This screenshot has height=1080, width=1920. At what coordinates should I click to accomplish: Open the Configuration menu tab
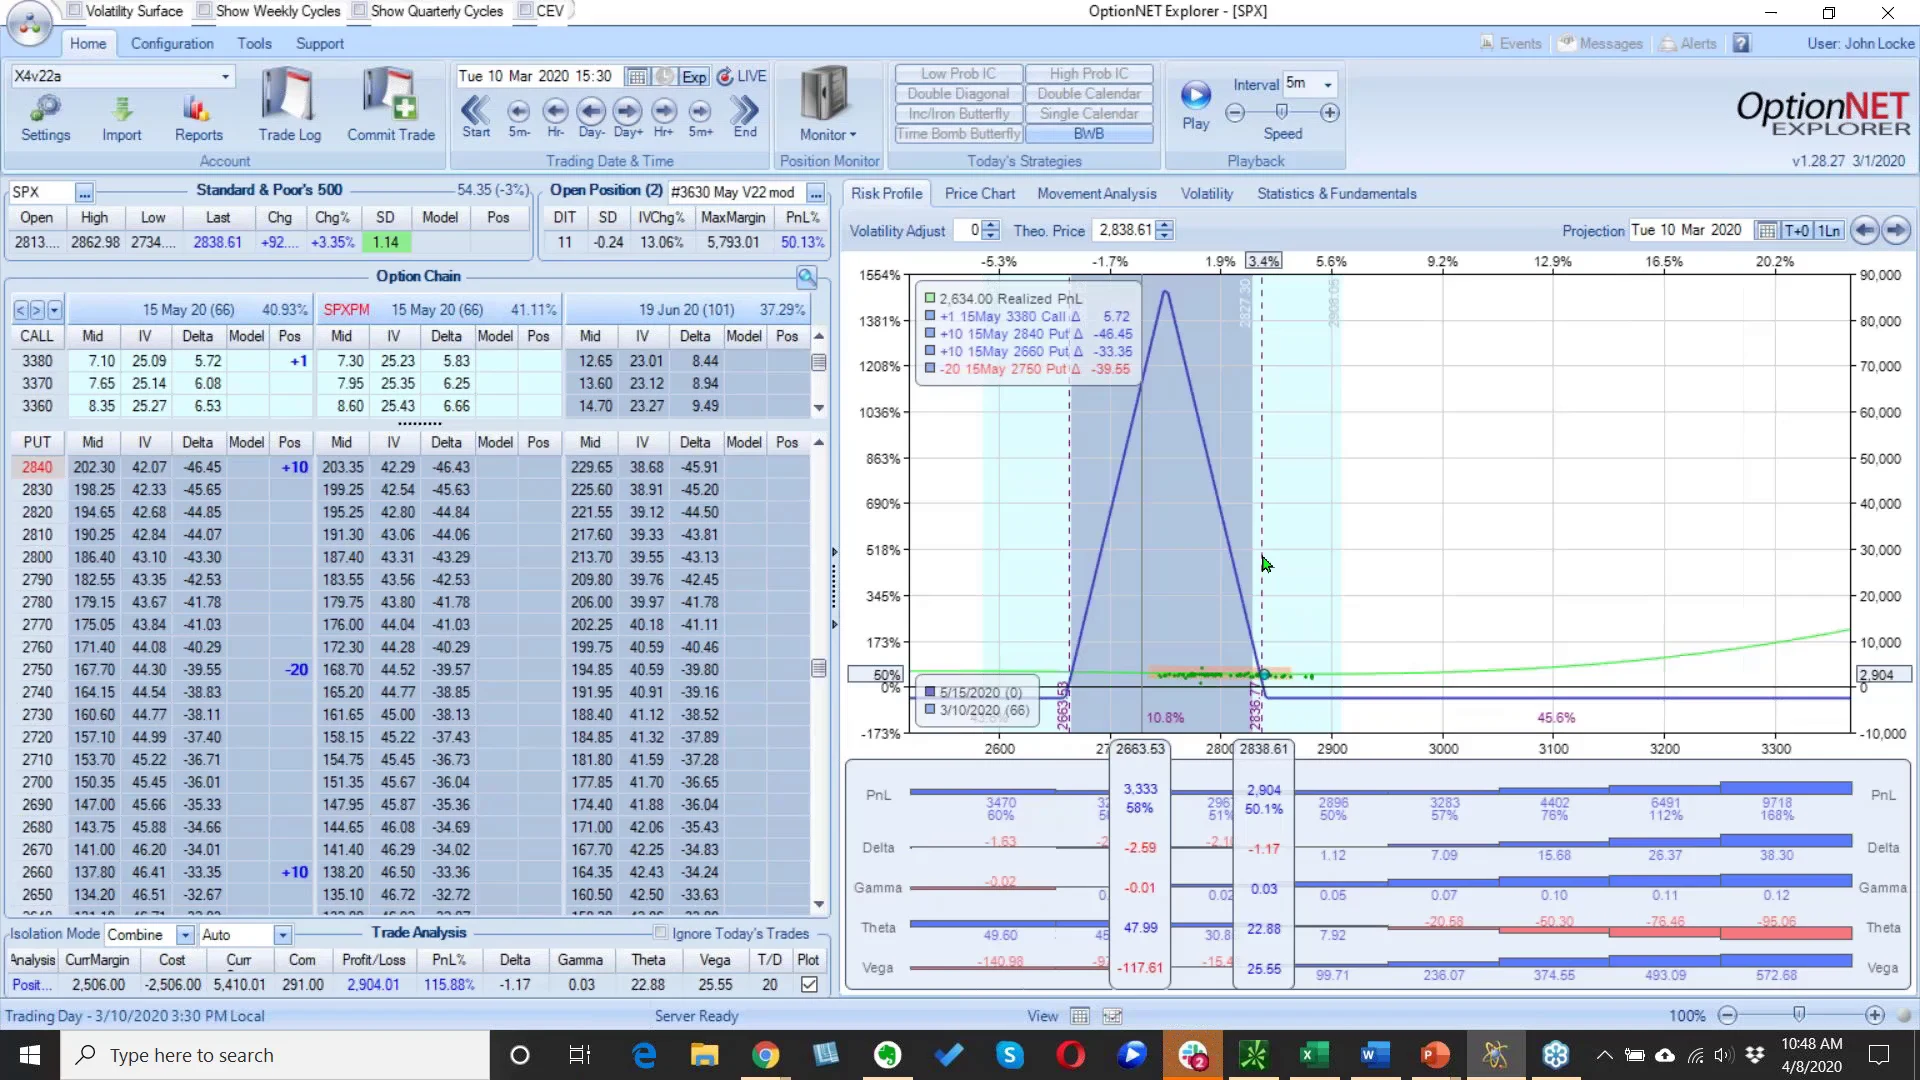(x=172, y=44)
